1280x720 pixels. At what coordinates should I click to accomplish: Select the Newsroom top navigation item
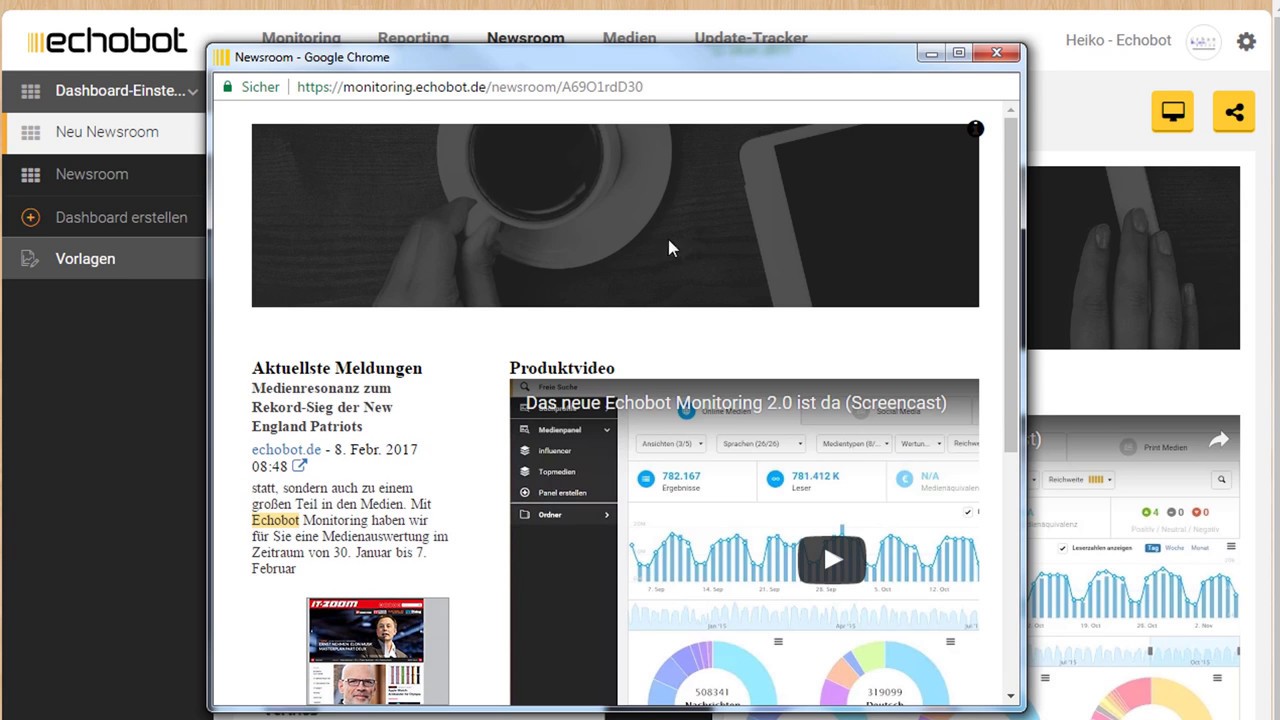(x=526, y=38)
